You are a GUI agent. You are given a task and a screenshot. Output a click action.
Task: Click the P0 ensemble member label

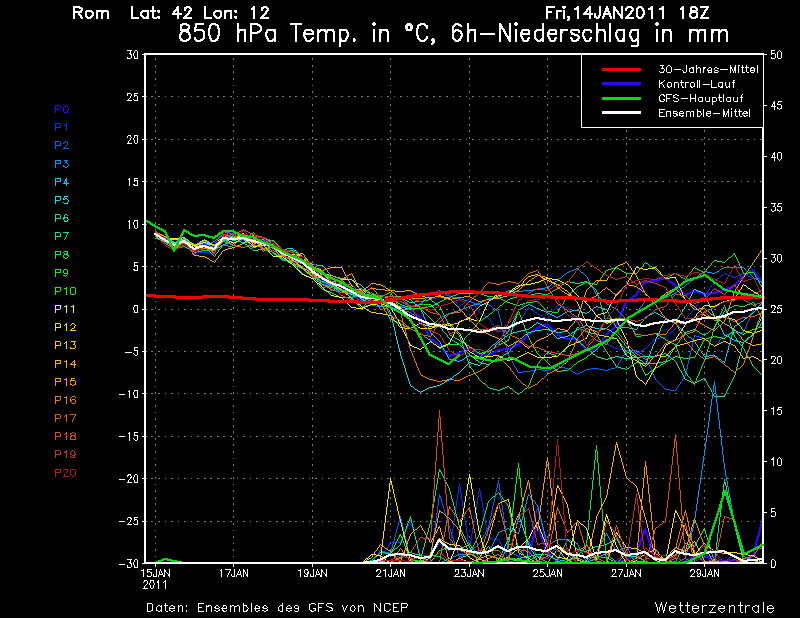pyautogui.click(x=61, y=109)
